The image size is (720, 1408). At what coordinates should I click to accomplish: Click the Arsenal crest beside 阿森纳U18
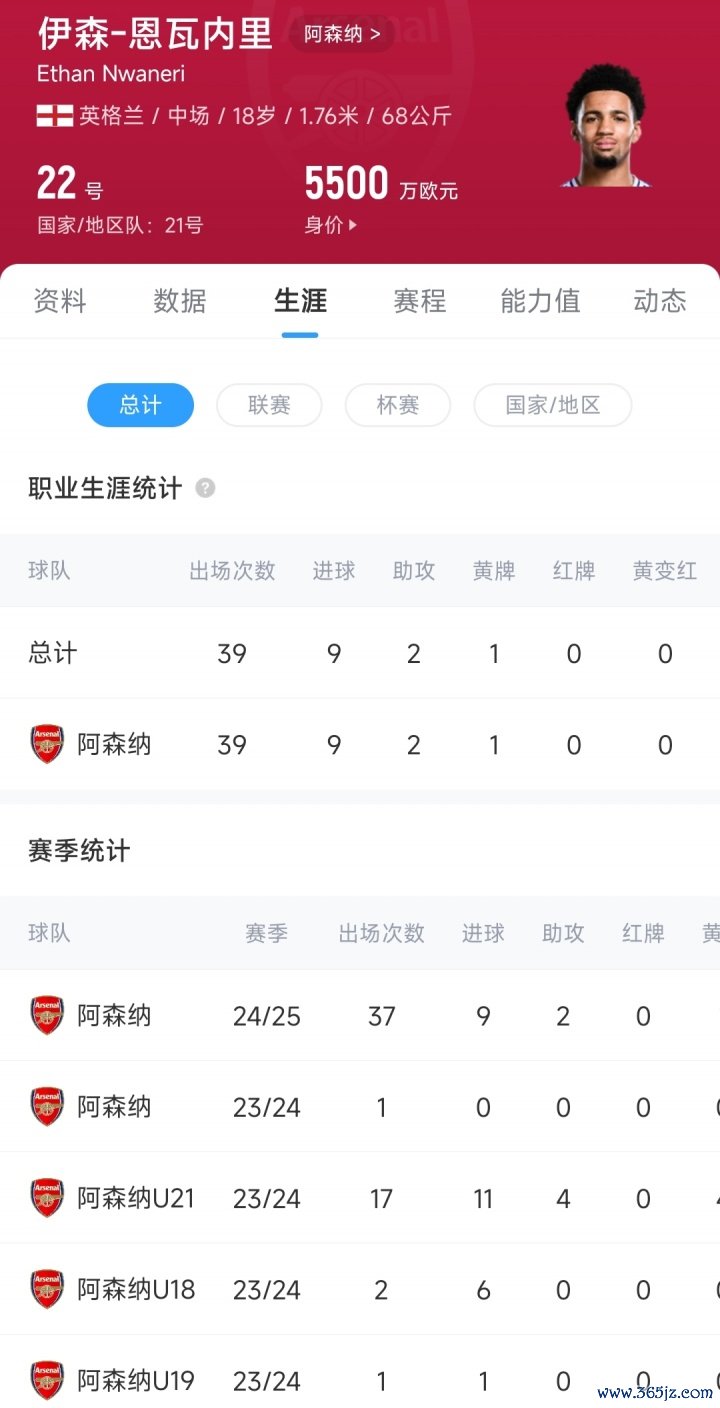(47, 1289)
